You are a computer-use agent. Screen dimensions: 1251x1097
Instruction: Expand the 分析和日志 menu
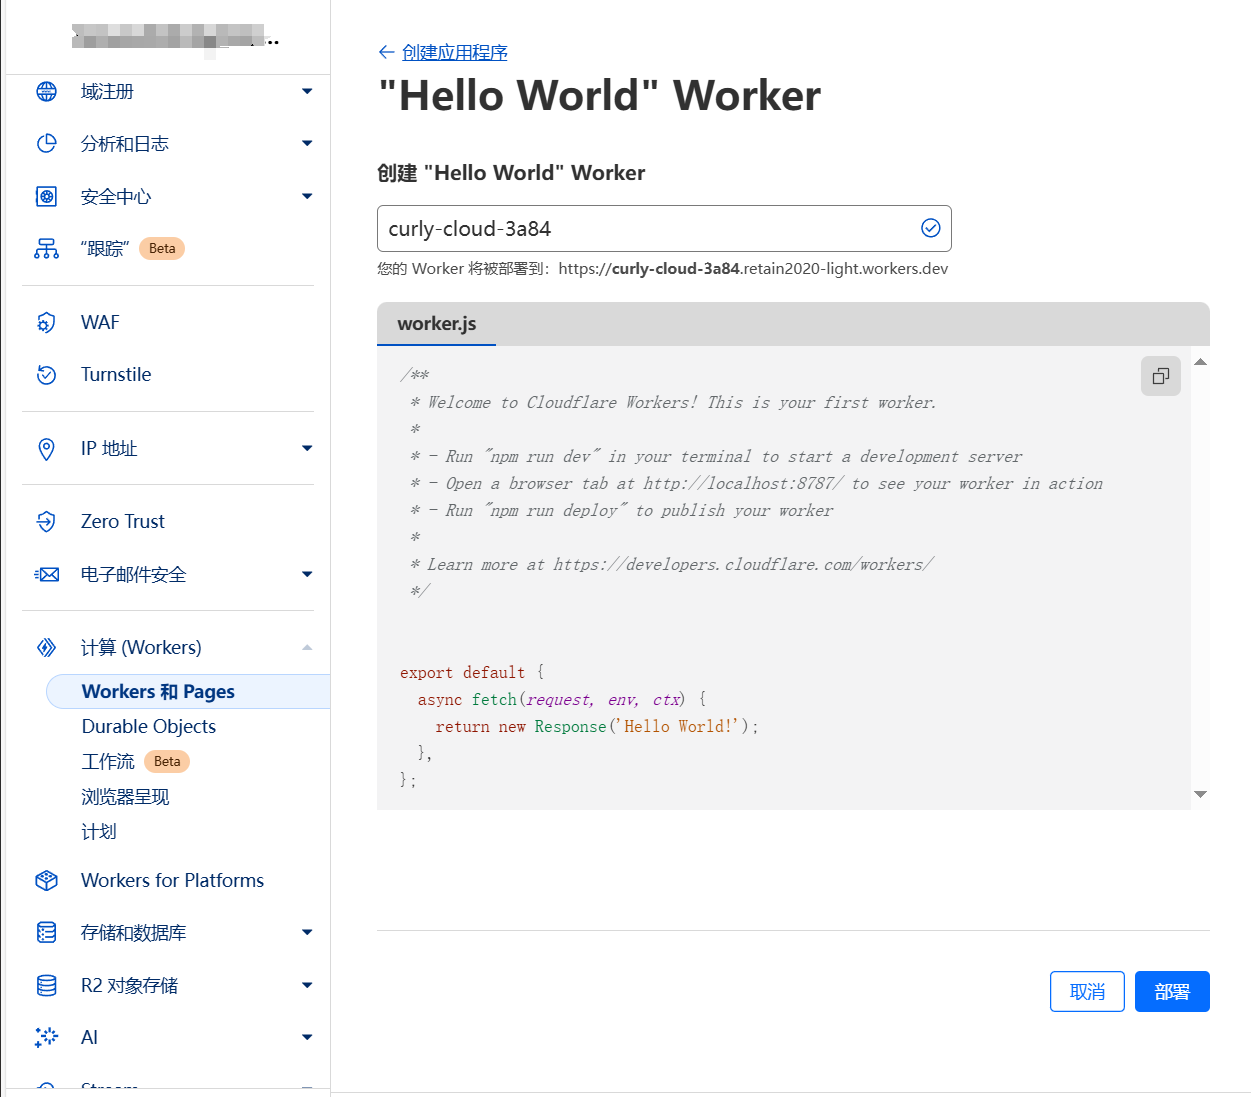[307, 143]
